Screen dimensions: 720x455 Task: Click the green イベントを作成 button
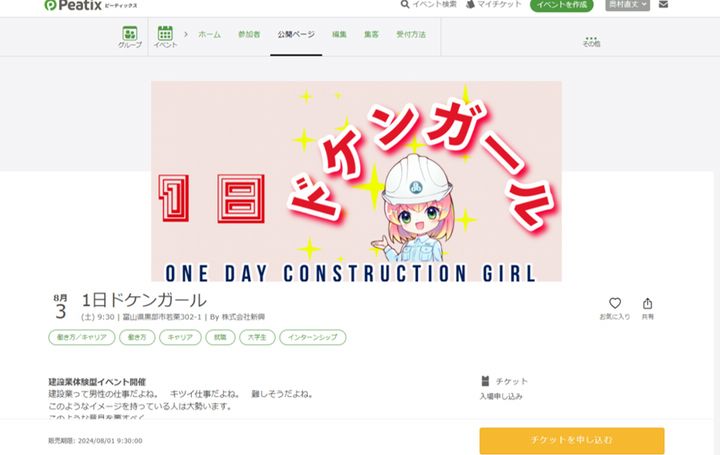click(562, 5)
